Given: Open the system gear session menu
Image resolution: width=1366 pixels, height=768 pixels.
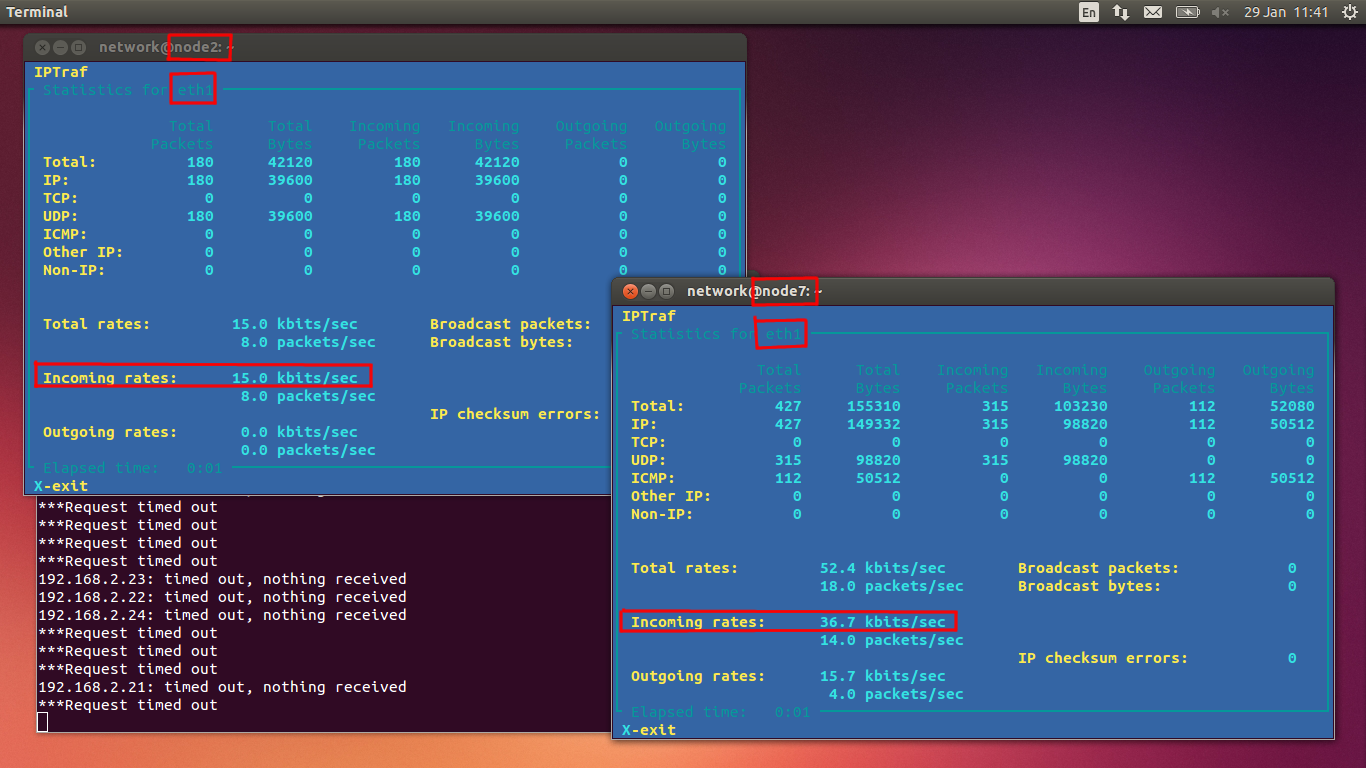Looking at the screenshot, I should 1350,12.
